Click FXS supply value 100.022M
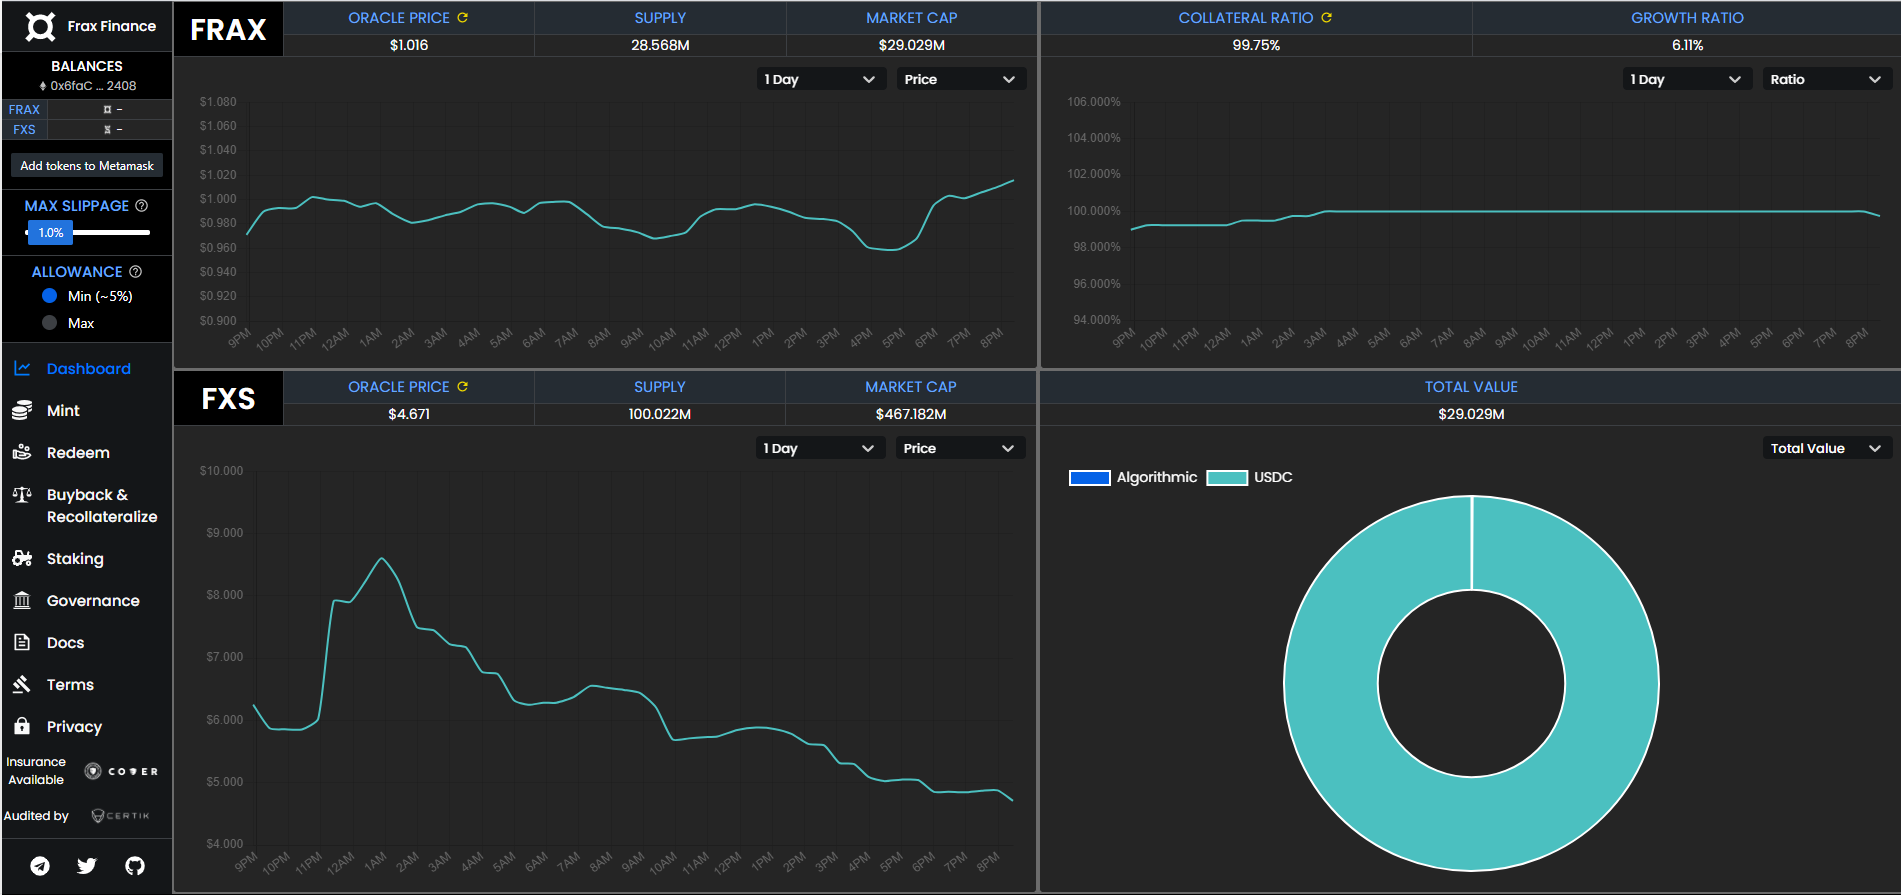The width and height of the screenshot is (1901, 895). 660,414
